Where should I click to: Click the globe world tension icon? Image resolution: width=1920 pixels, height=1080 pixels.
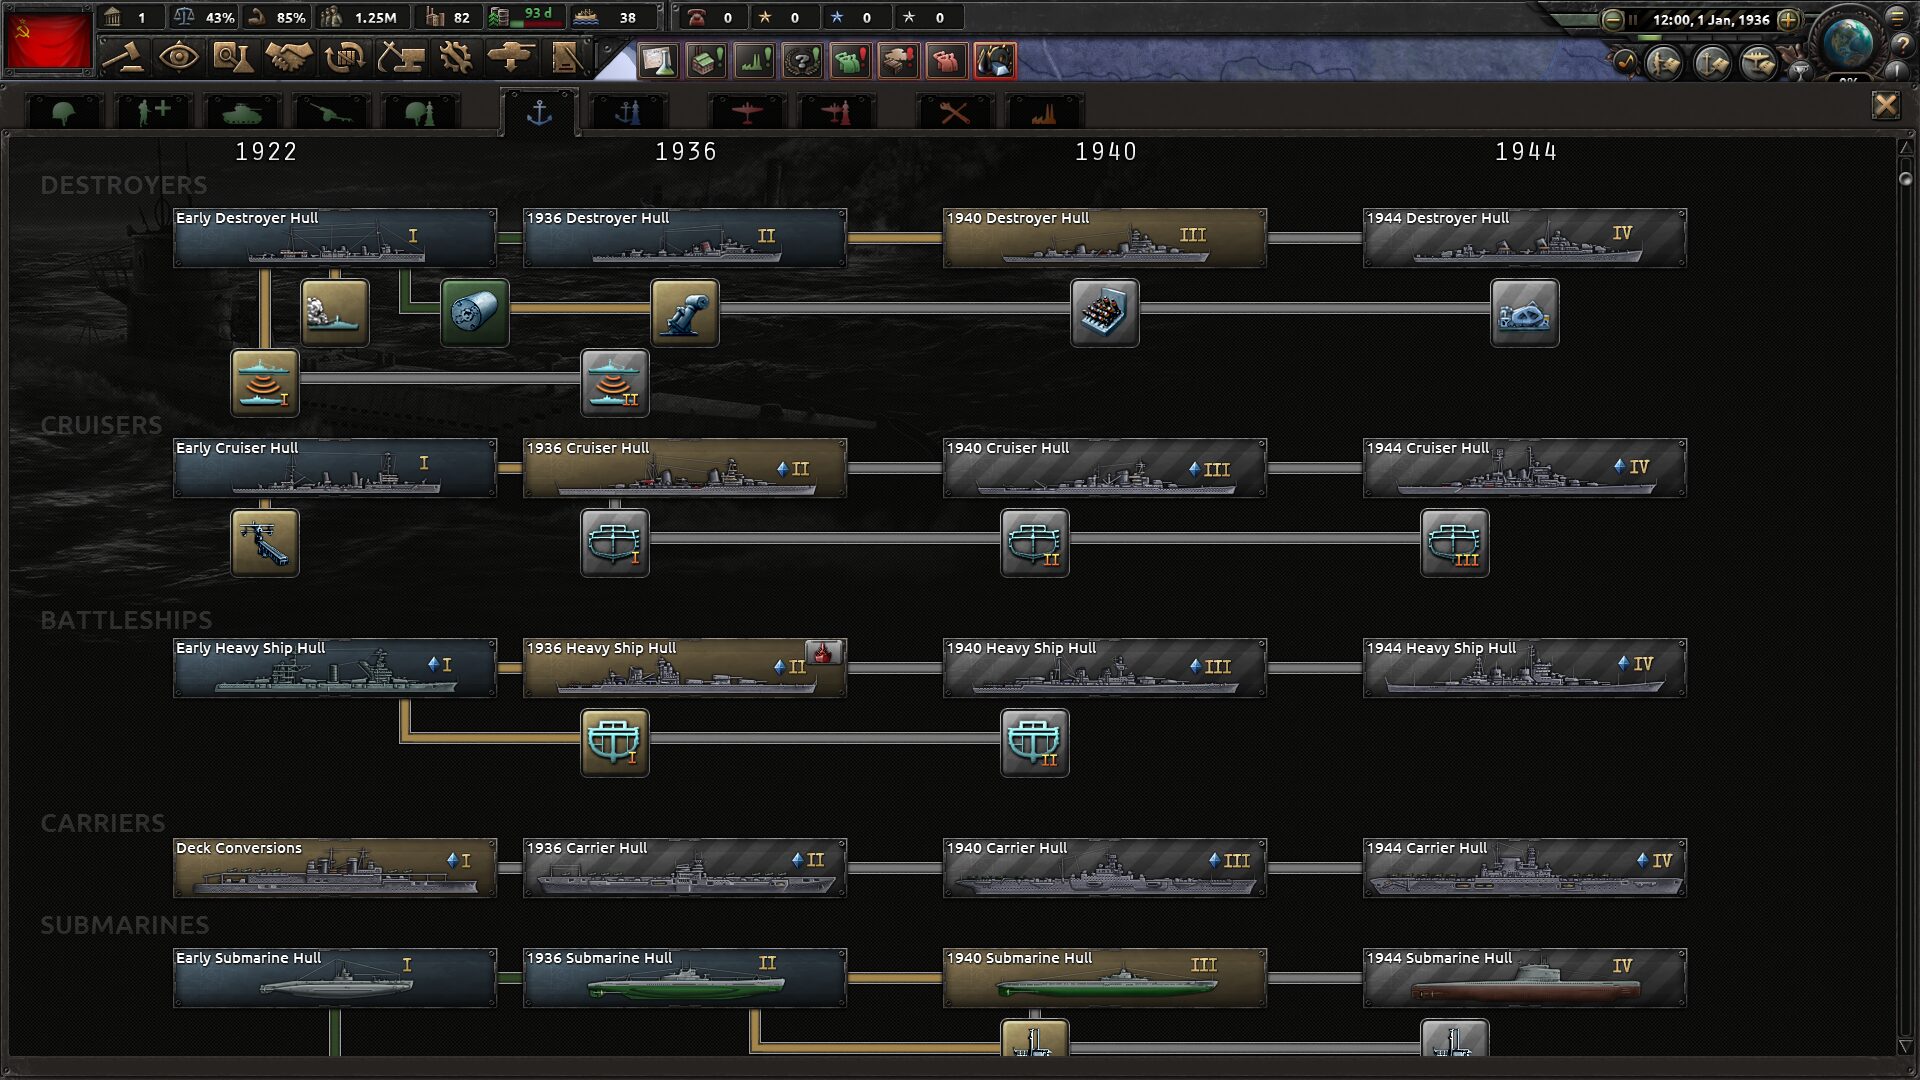pos(1847,42)
